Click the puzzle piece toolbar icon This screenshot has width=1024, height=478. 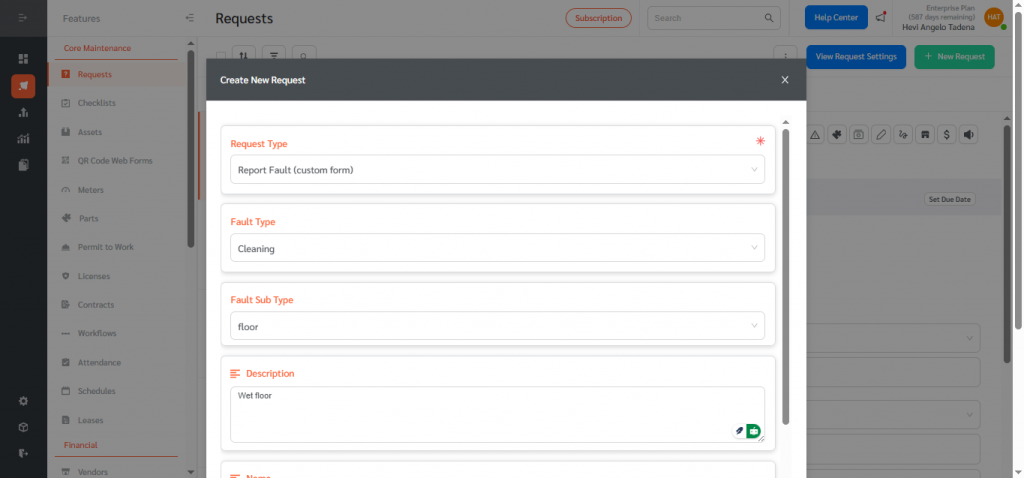coord(837,135)
